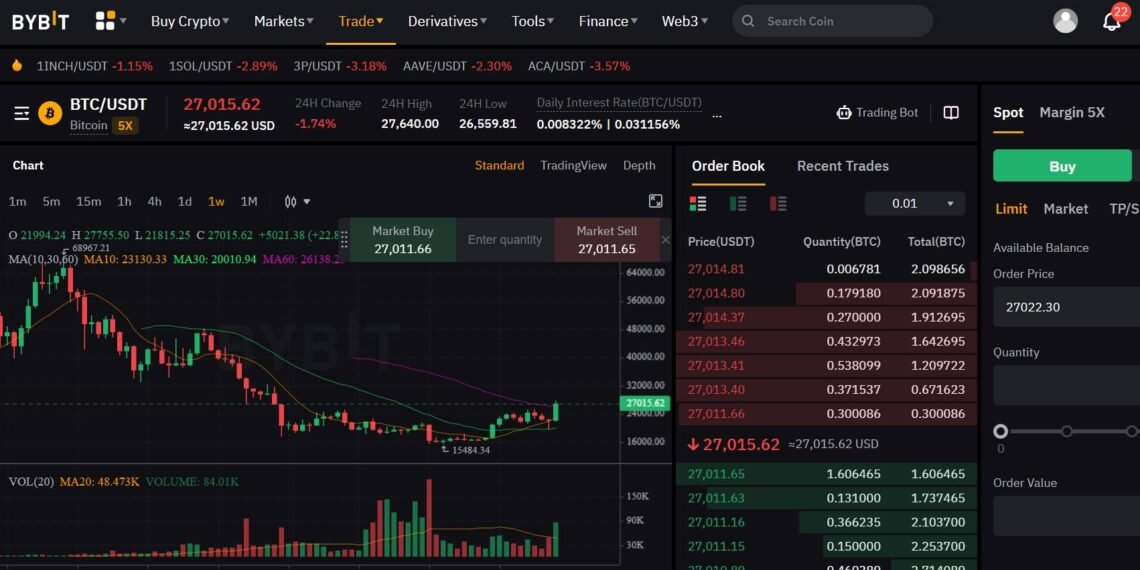Click the search magnifier icon
The height and width of the screenshot is (570, 1140).
pyautogui.click(x=748, y=21)
